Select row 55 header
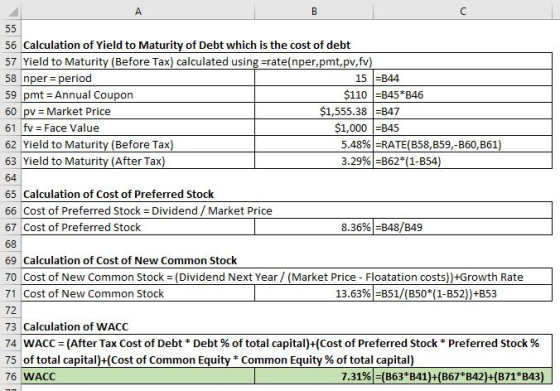Viewport: 560px width, 391px height. pyautogui.click(x=11, y=29)
